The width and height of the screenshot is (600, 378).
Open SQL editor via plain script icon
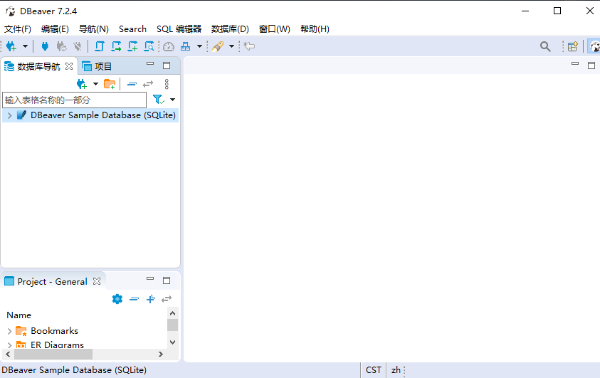click(99, 46)
